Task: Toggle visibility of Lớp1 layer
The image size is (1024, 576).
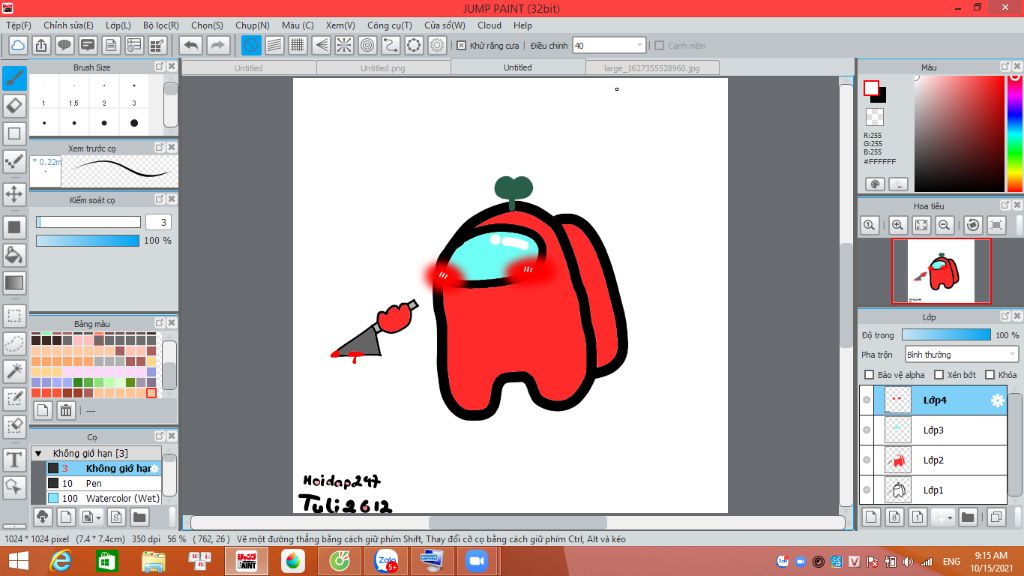Action: pyautogui.click(x=867, y=490)
